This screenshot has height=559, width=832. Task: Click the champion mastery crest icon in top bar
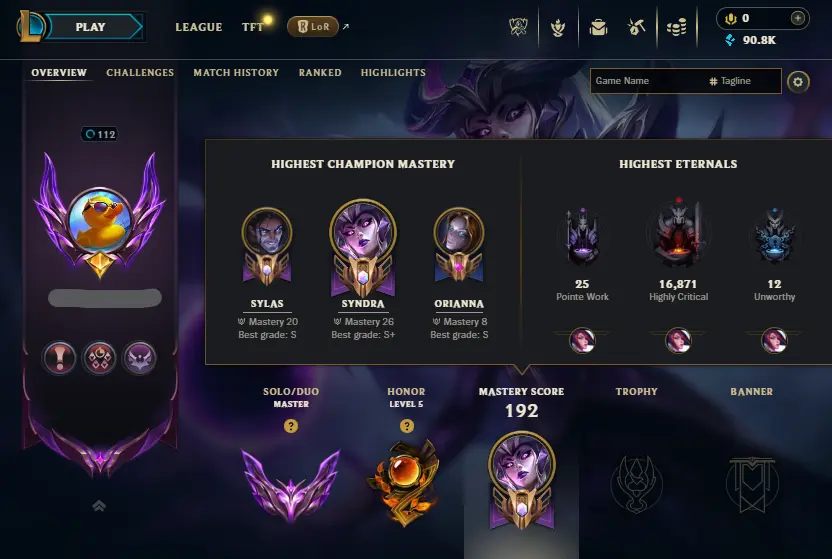[x=558, y=27]
